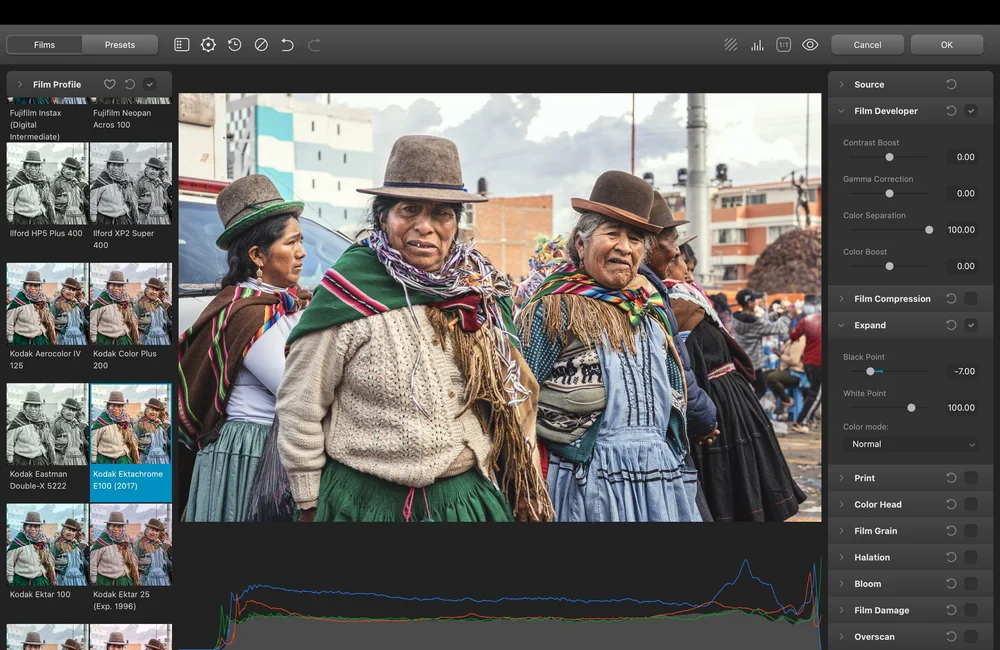Select the Kodak Eastman Double-X 5222 thumbnail
Image resolution: width=1000 pixels, height=650 pixels.
47,424
